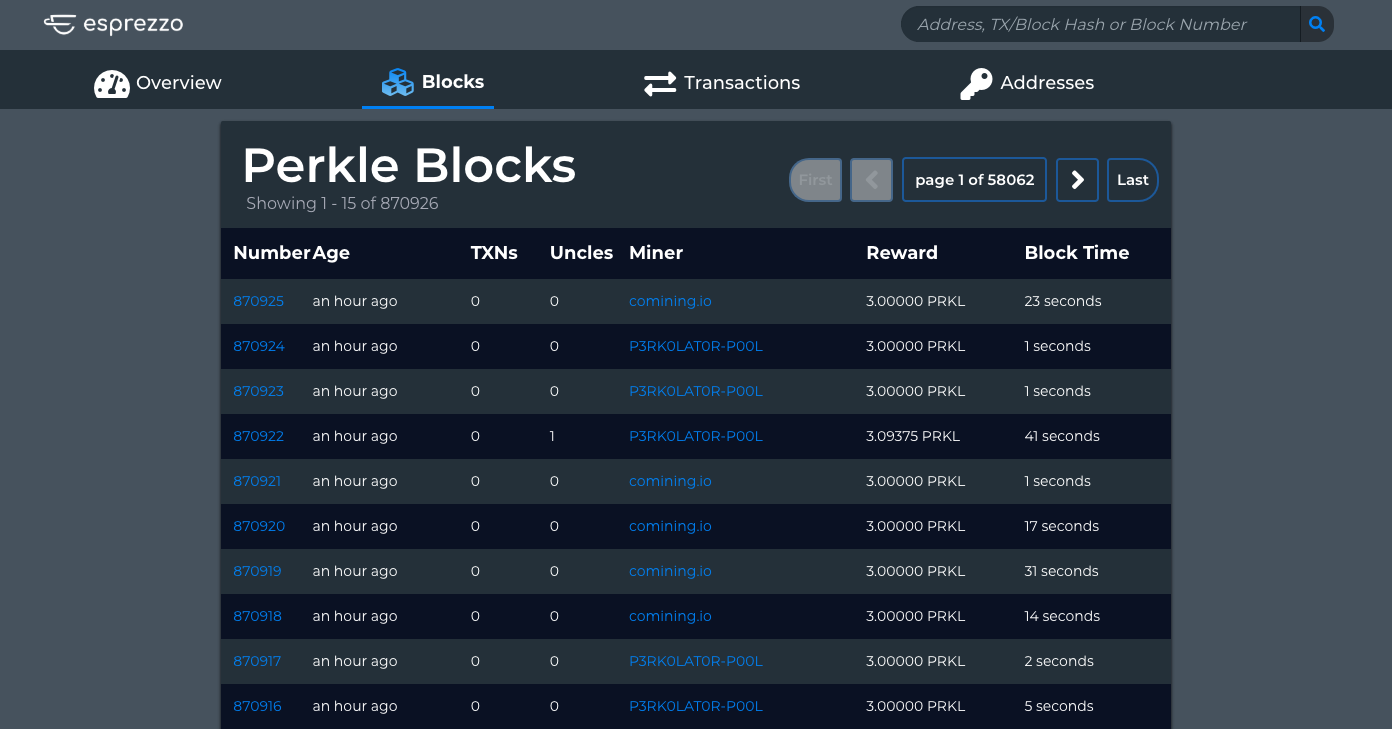Jump to the Last page
The image size is (1392, 729).
(x=1132, y=180)
